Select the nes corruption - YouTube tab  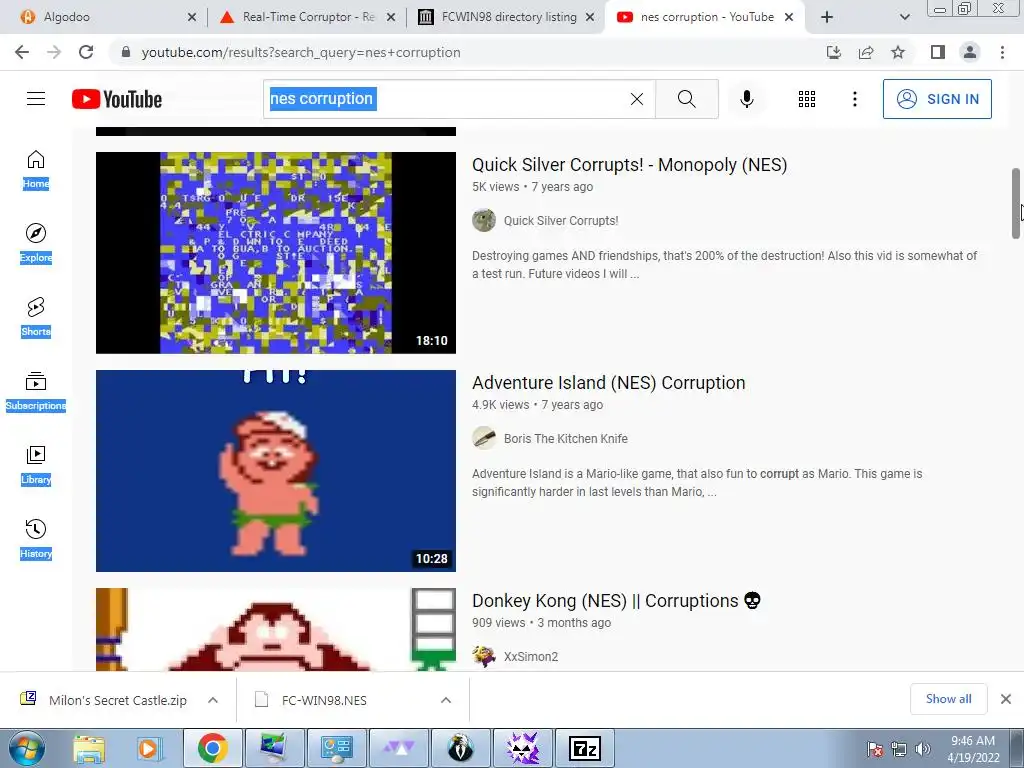(705, 17)
